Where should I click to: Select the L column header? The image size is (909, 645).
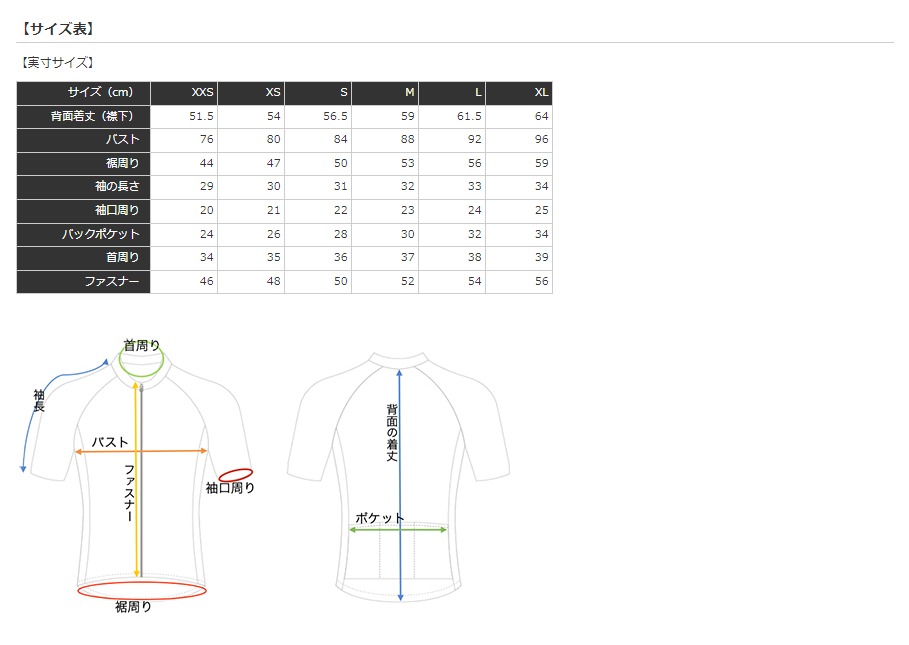(x=452, y=93)
